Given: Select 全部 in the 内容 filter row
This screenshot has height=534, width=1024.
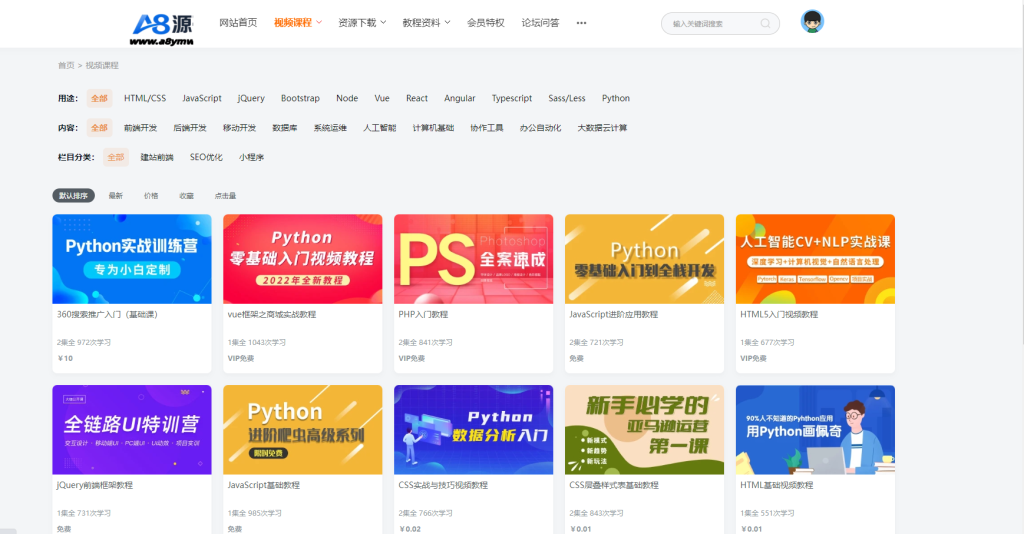Looking at the screenshot, I should point(99,128).
